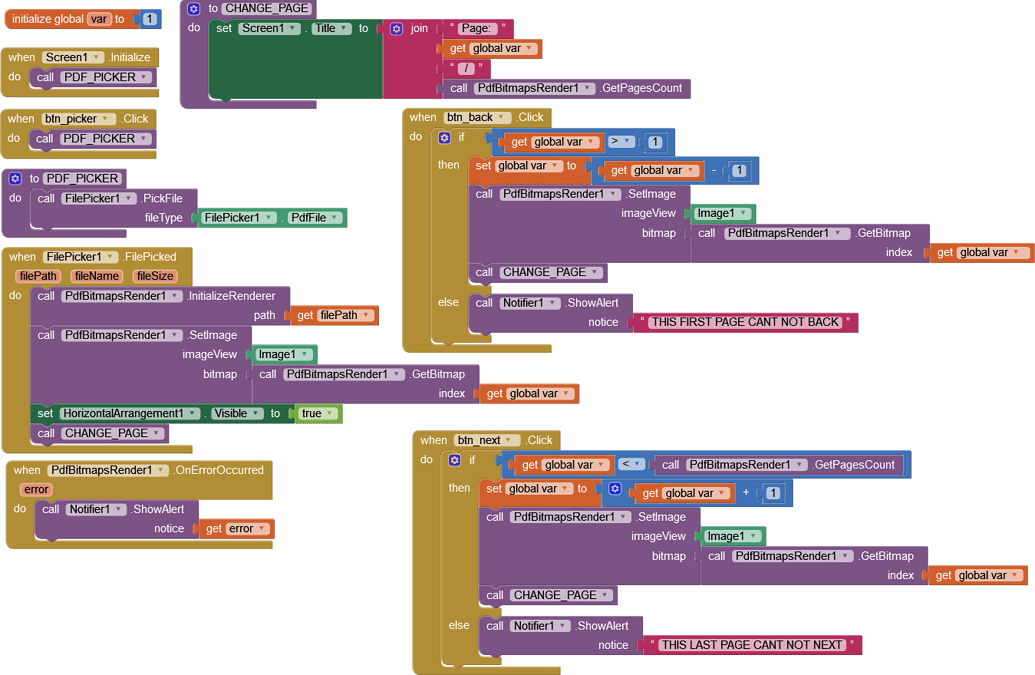Viewport: 1035px width, 675px height.
Task: Click the error parameter in OnErrorOccurred
Action: [x=36, y=489]
